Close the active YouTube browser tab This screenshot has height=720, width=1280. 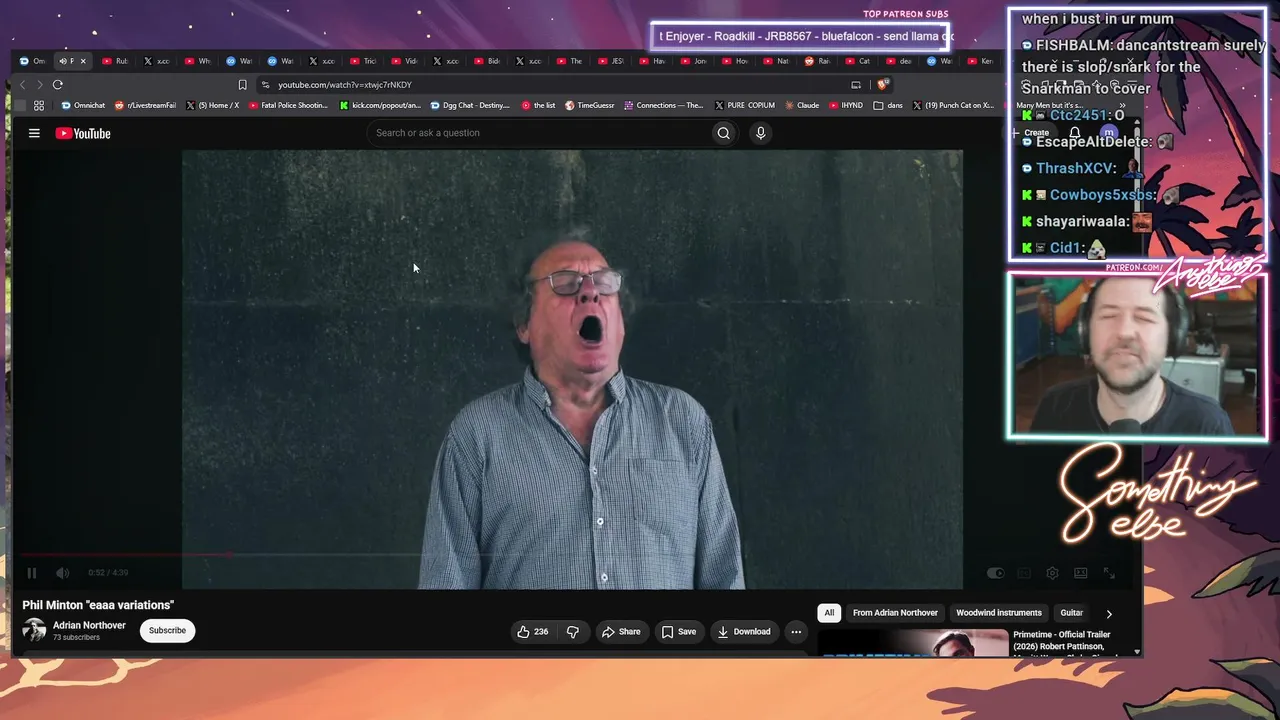[83, 61]
